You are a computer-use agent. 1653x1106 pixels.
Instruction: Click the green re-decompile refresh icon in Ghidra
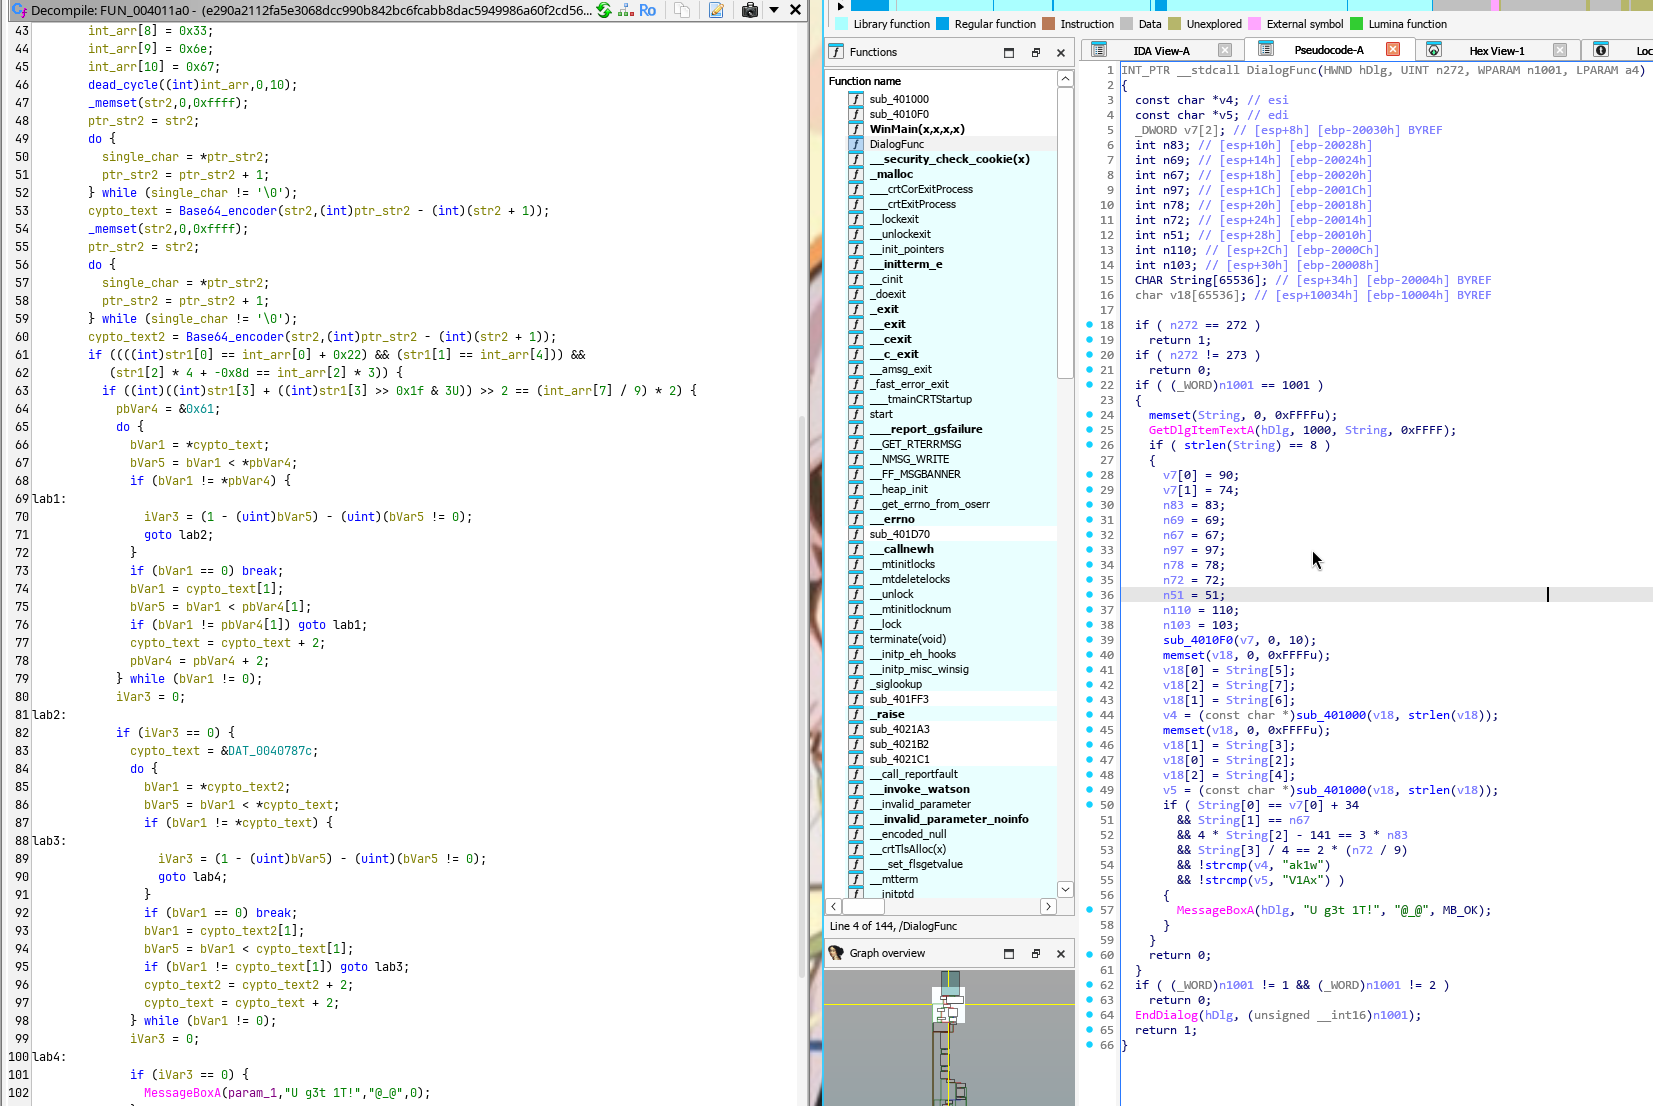click(604, 10)
